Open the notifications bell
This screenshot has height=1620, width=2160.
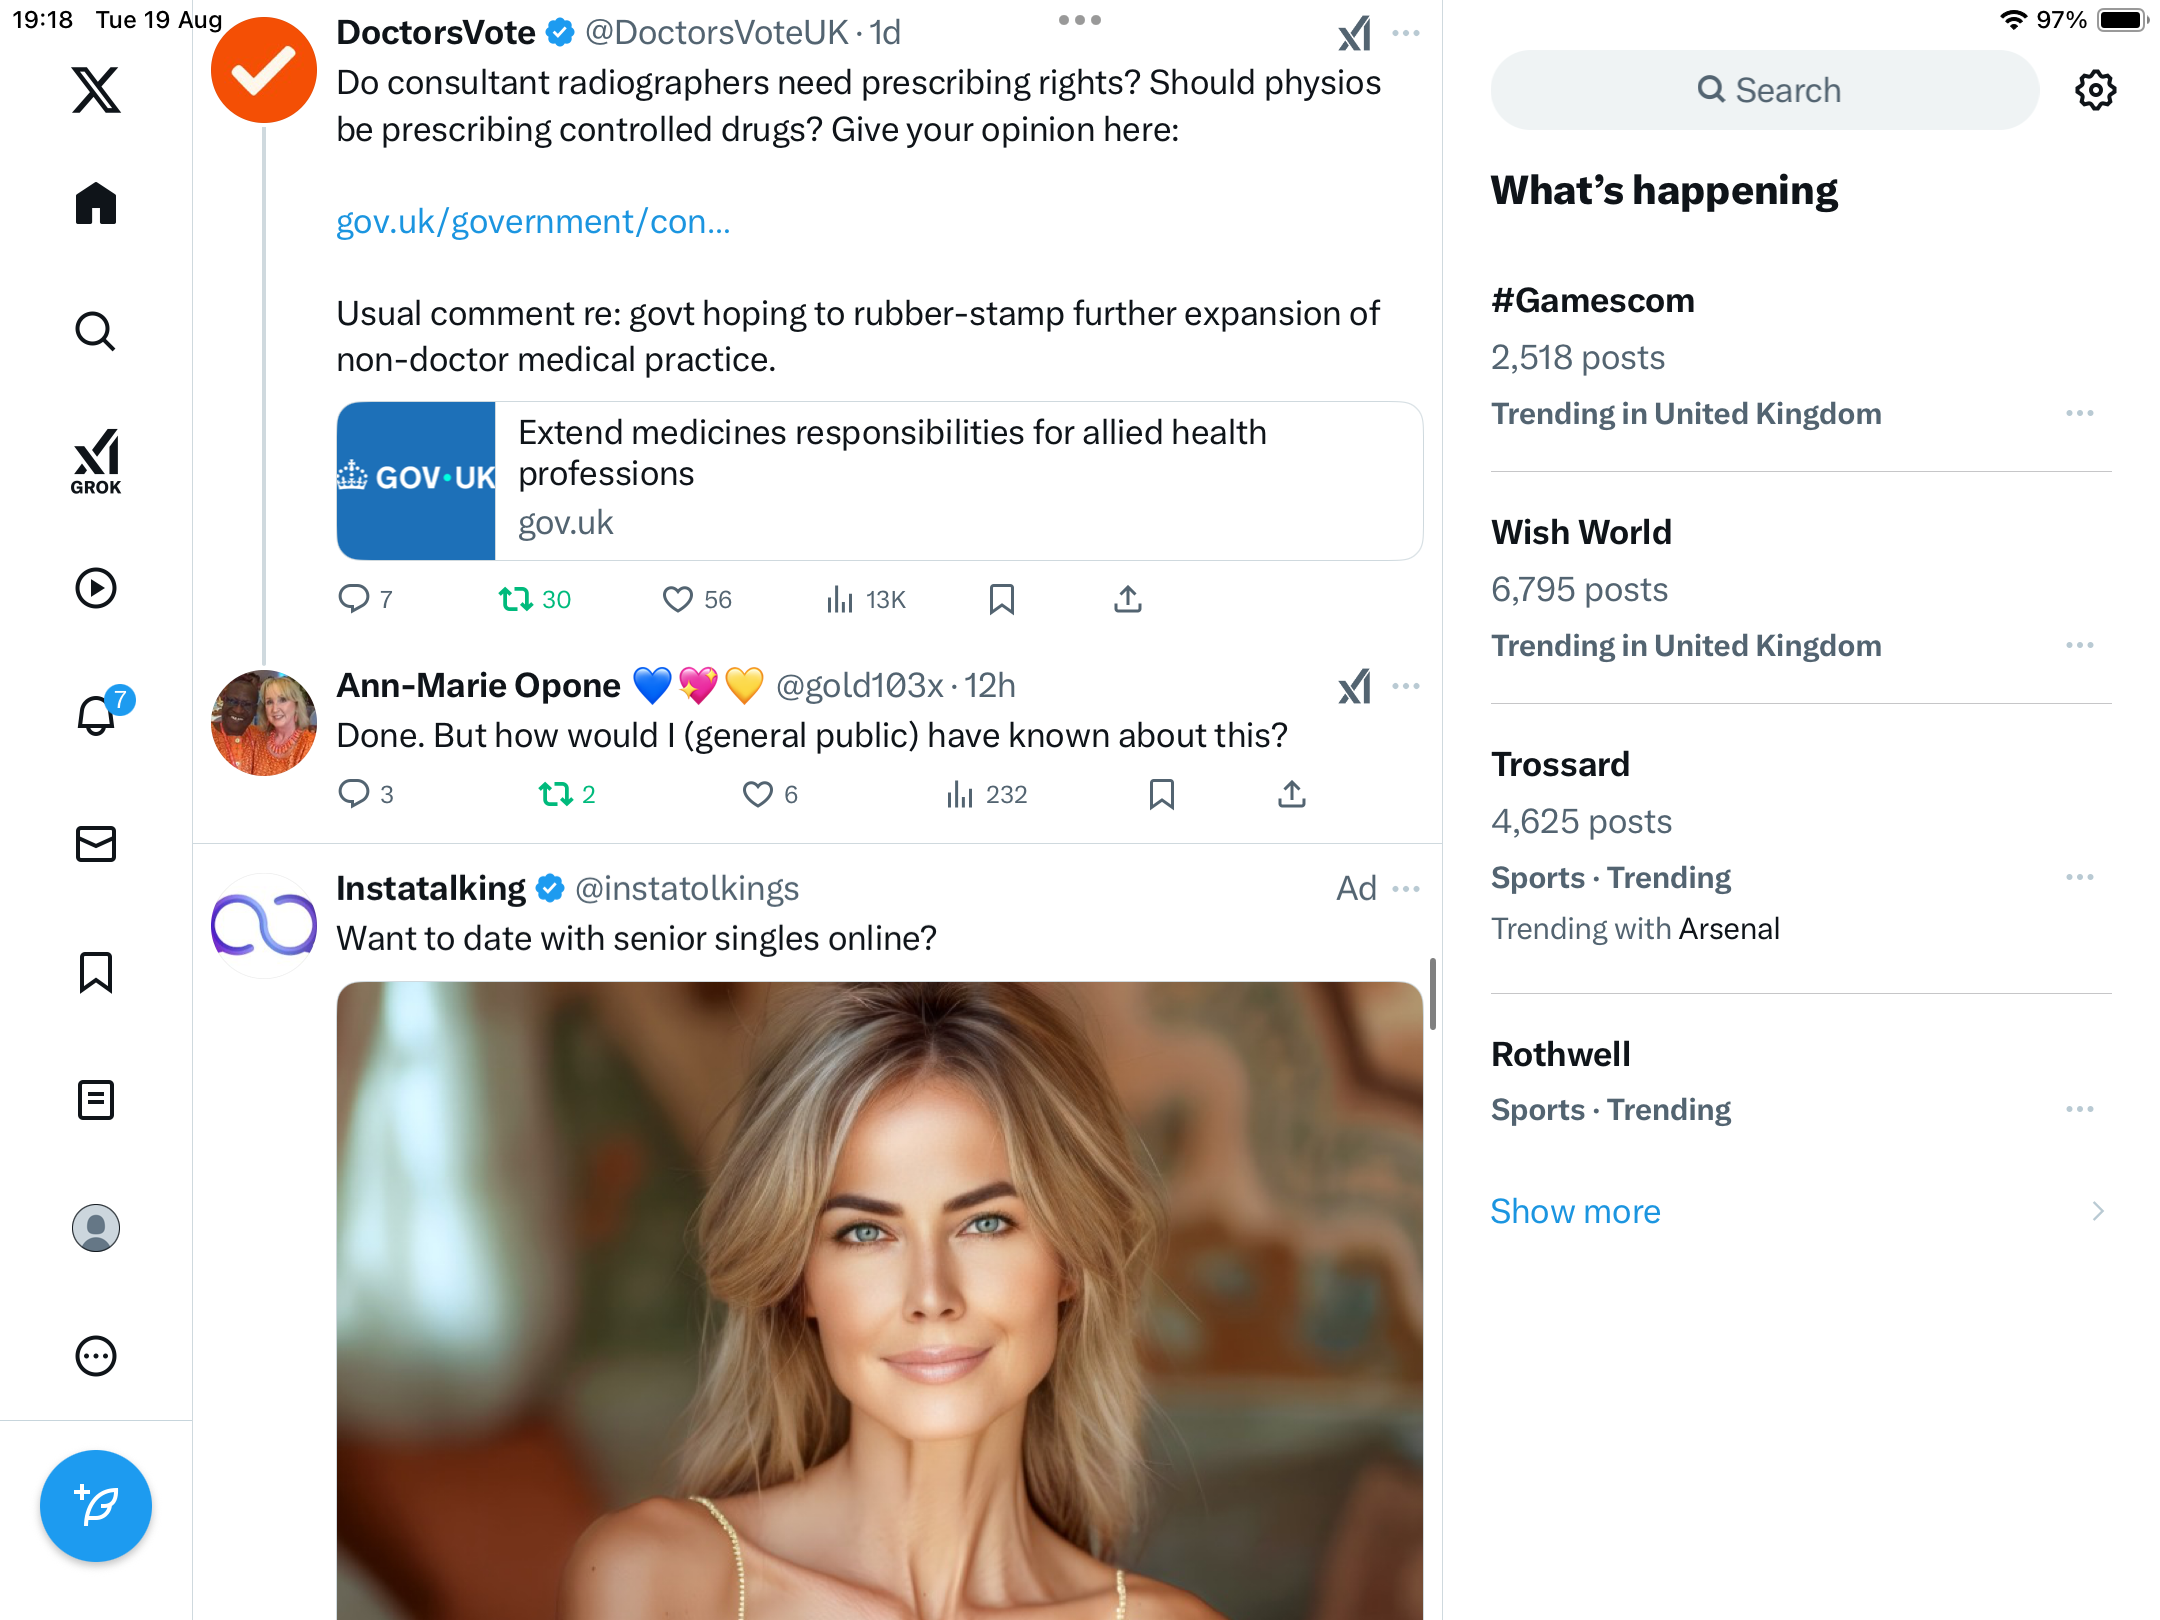(96, 715)
